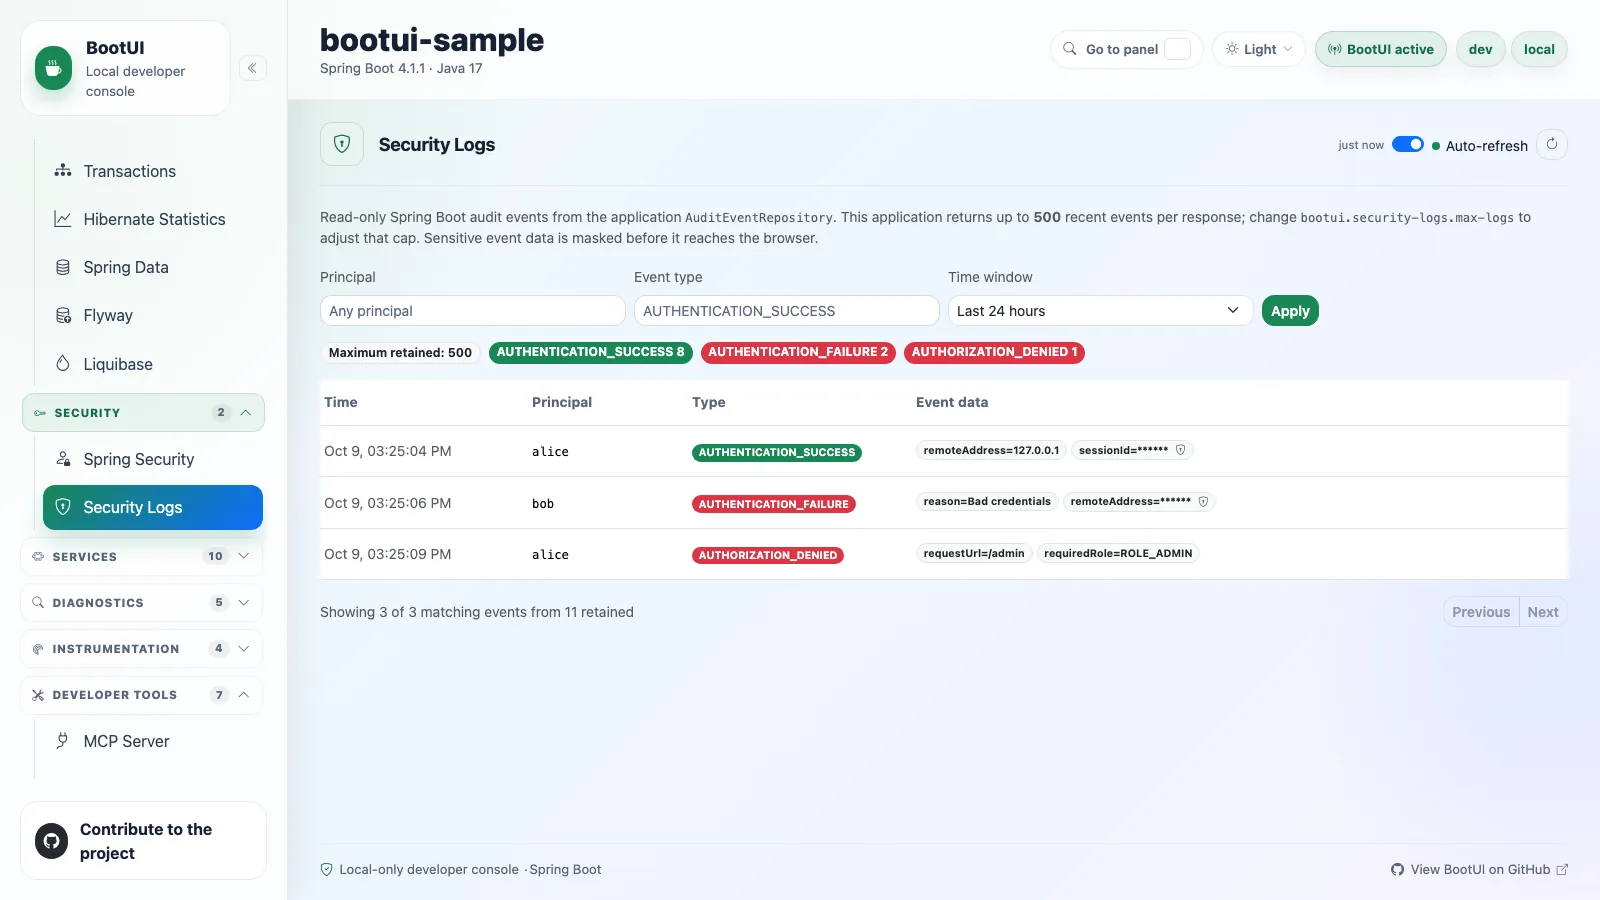Click the BootUI active status pill
The height and width of the screenshot is (900, 1600).
pyautogui.click(x=1381, y=49)
